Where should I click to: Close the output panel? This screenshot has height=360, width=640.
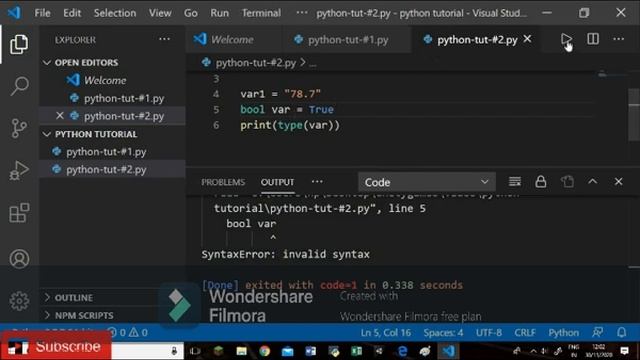pyautogui.click(x=618, y=182)
